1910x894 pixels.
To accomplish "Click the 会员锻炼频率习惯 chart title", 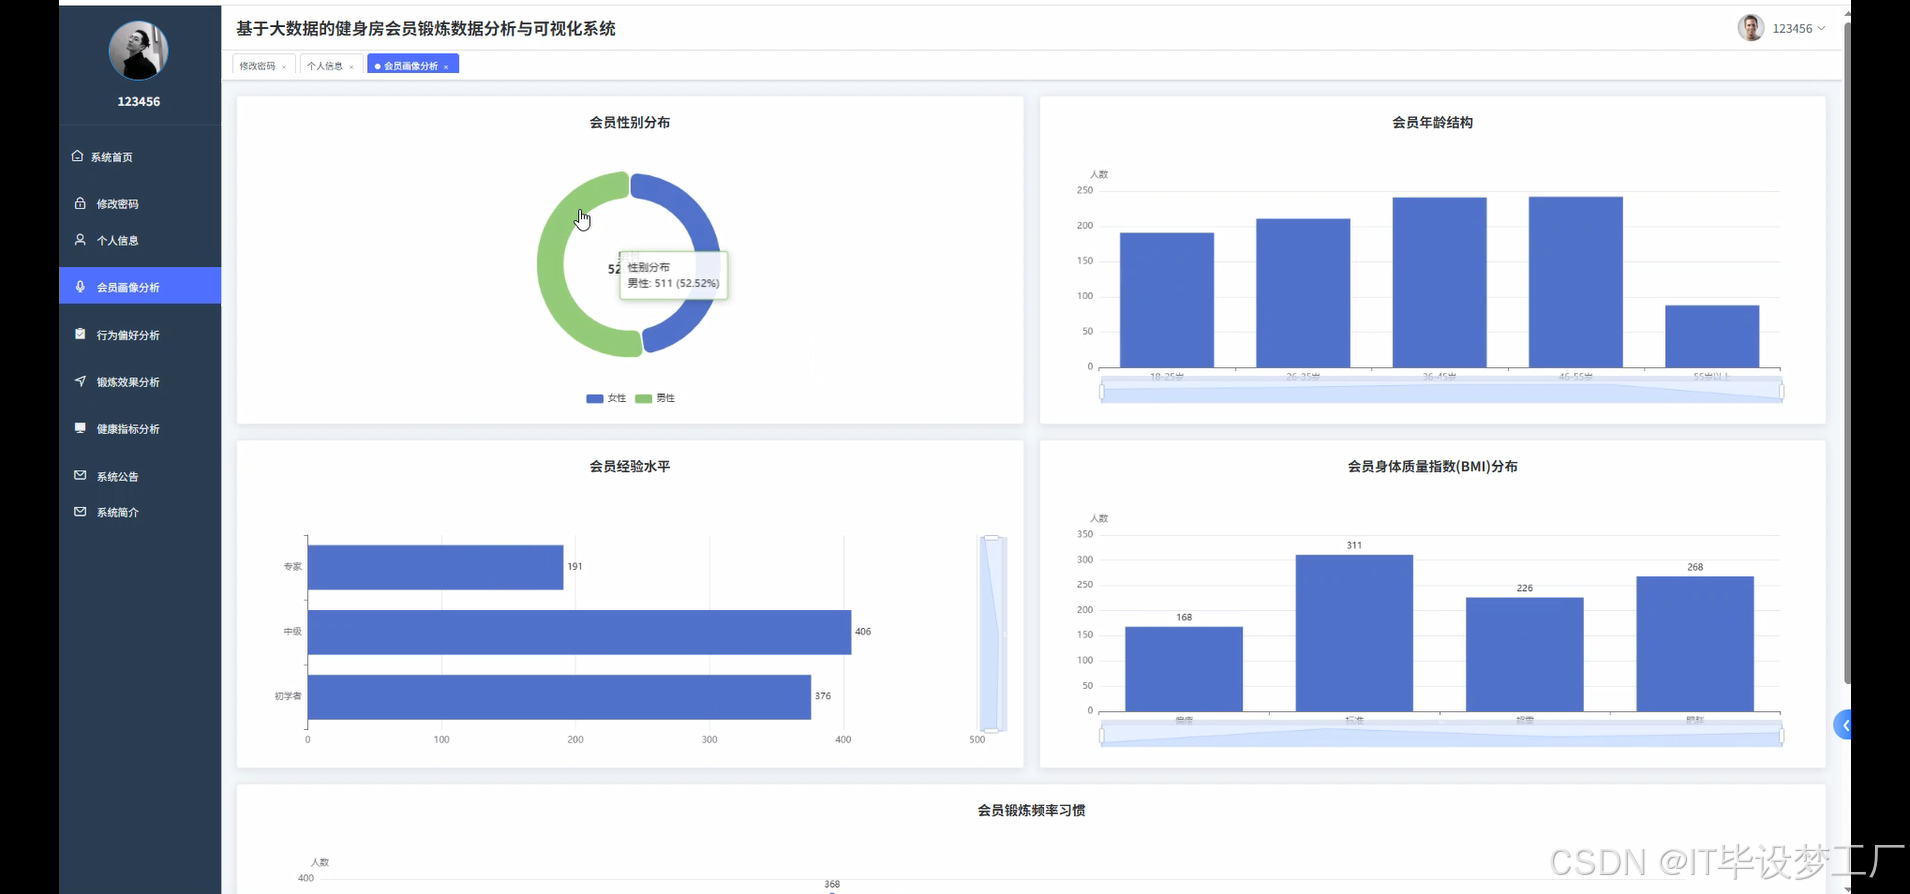I will click(x=1031, y=810).
